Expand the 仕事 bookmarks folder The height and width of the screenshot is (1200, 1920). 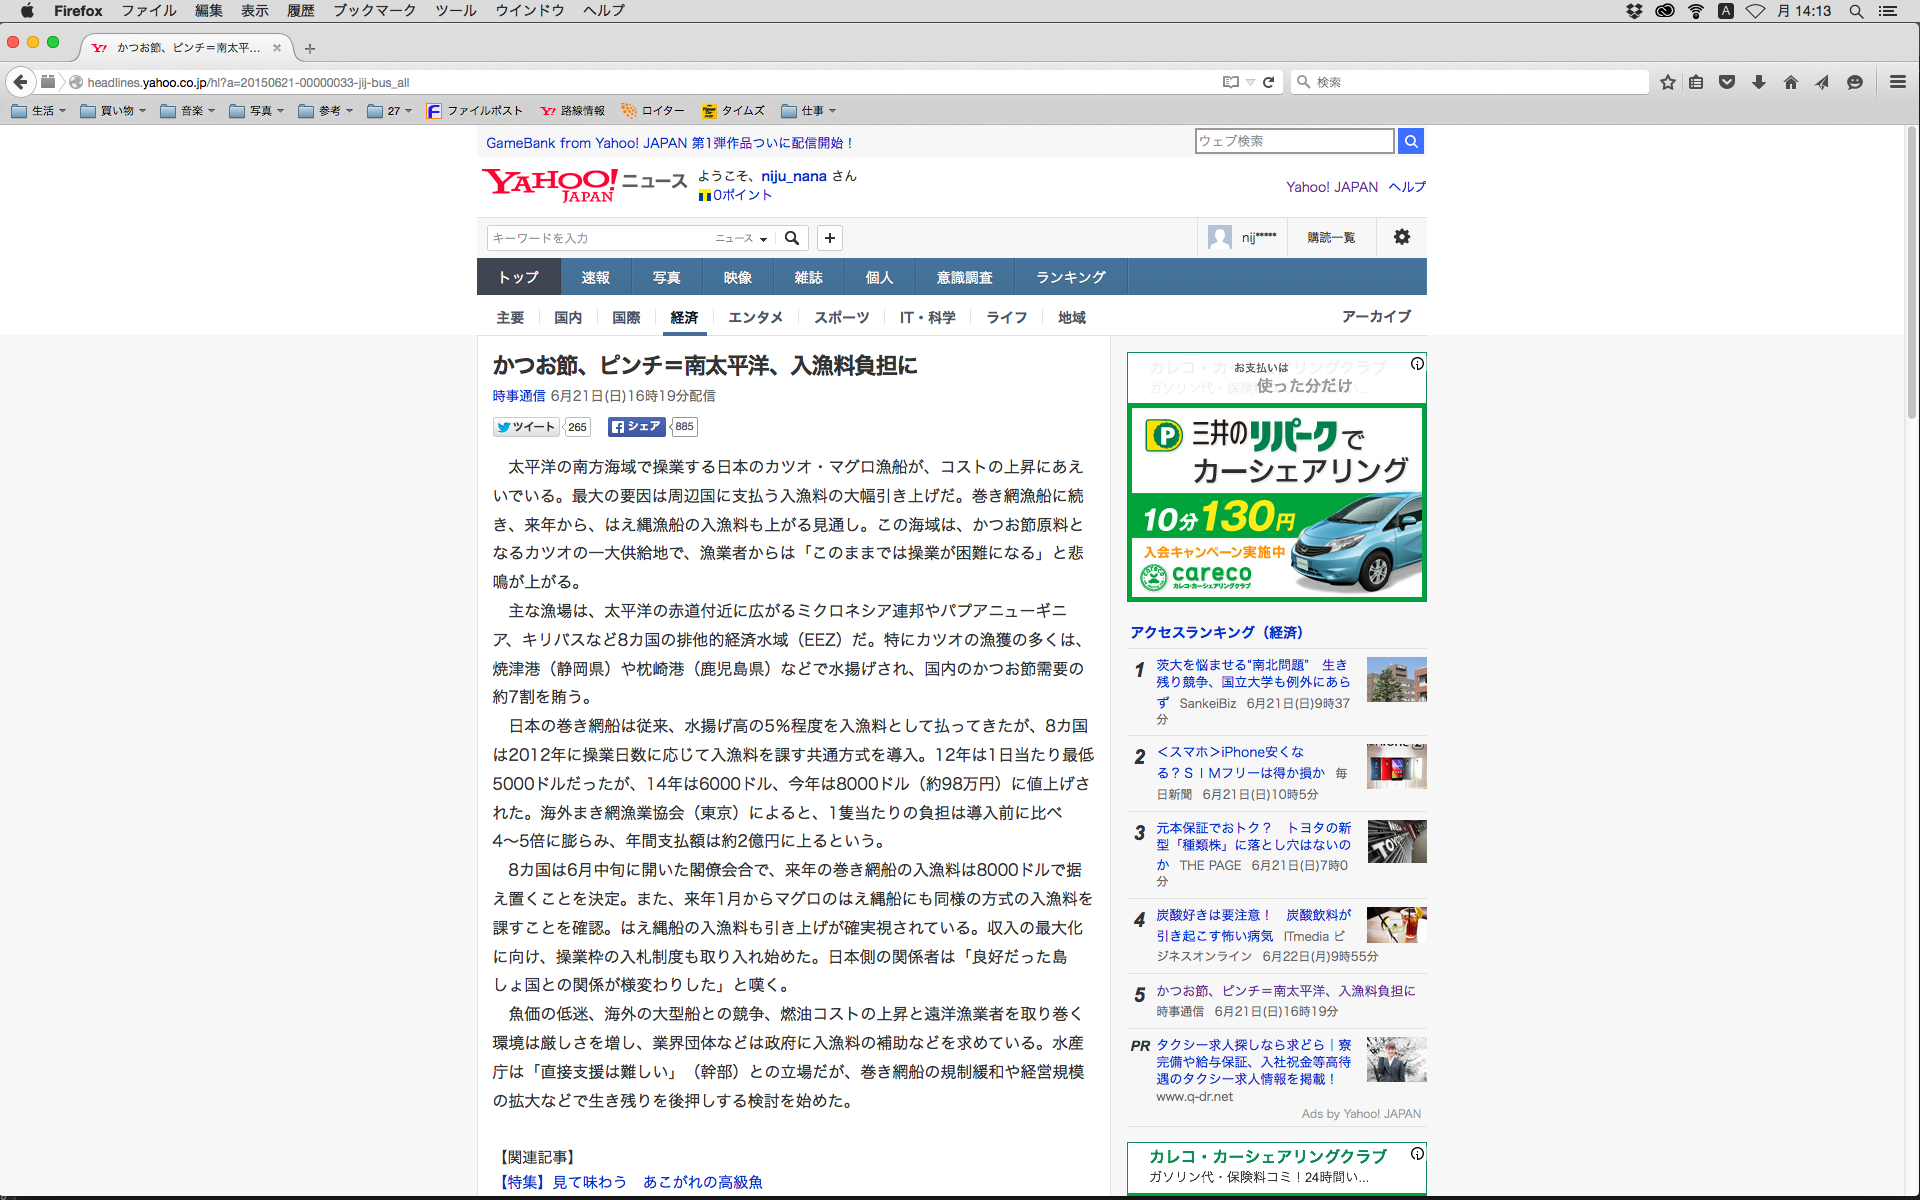[808, 111]
